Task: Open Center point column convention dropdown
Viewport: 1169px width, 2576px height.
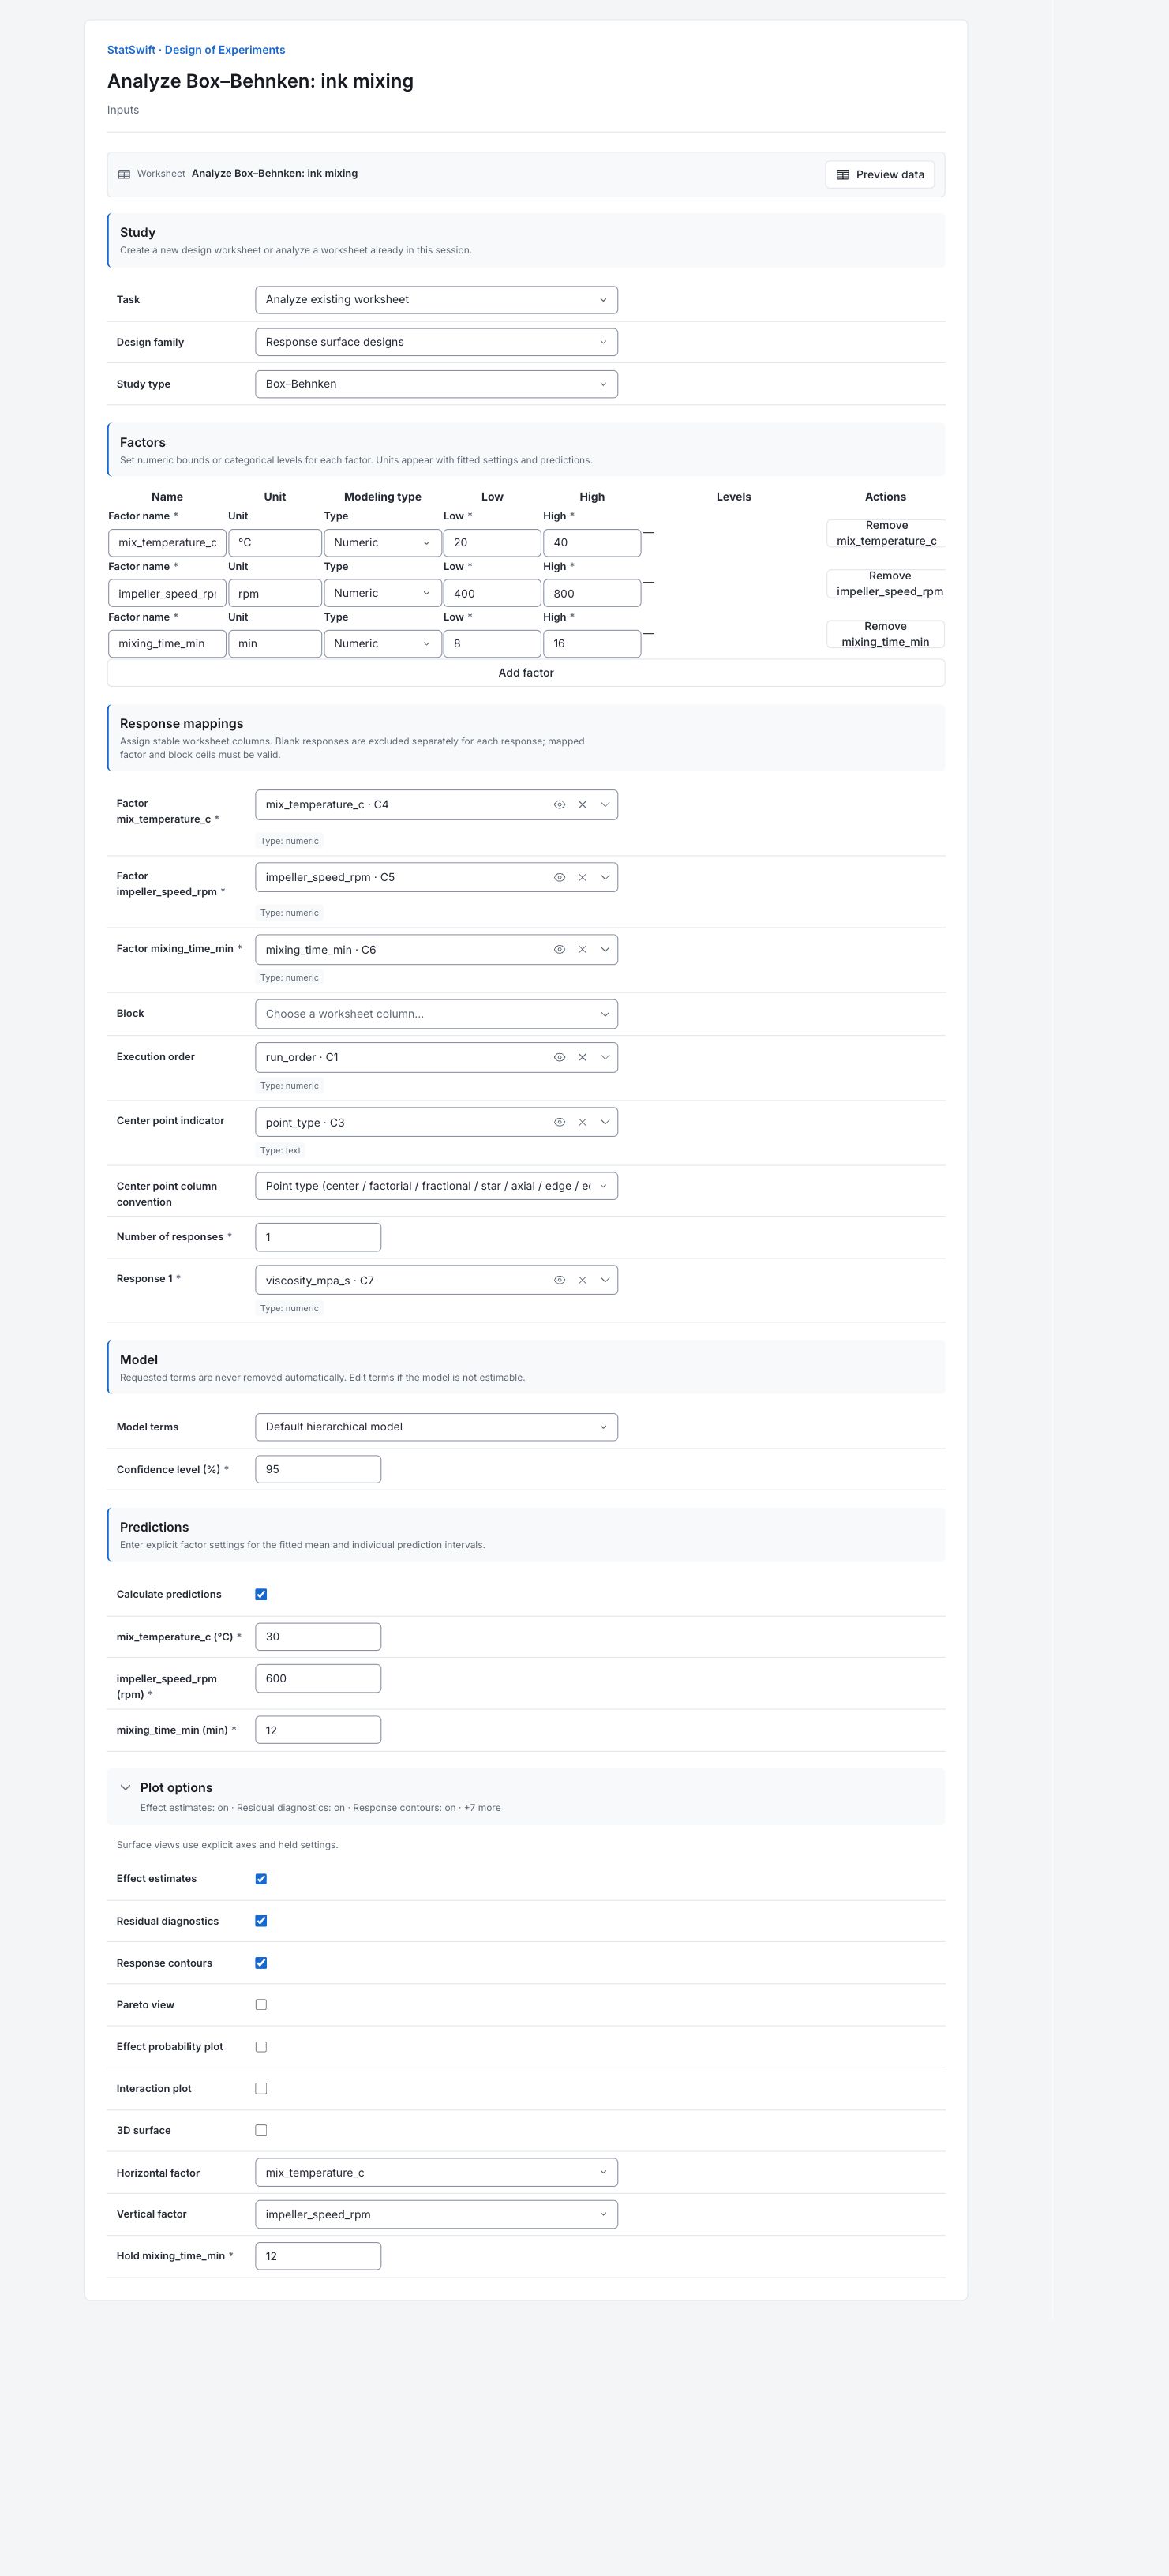Action: [x=436, y=1186]
